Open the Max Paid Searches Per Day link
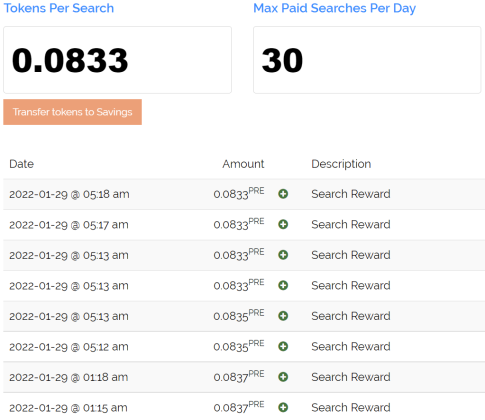The height and width of the screenshot is (420, 485). point(334,8)
